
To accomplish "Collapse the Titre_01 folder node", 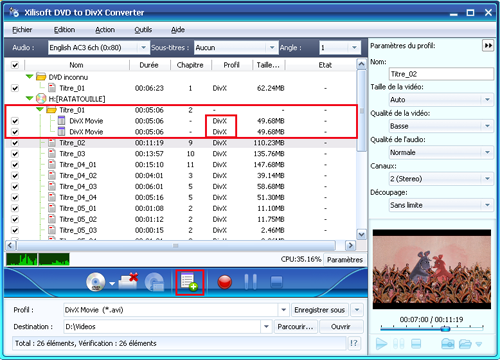I will 40,109.
